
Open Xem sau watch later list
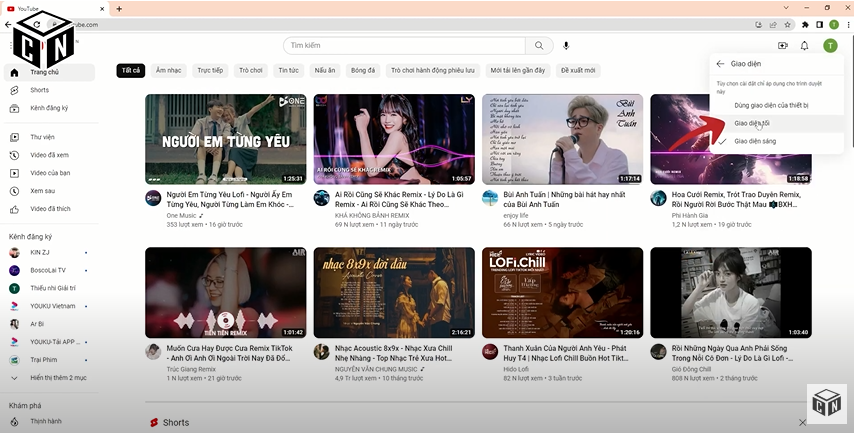click(42, 190)
